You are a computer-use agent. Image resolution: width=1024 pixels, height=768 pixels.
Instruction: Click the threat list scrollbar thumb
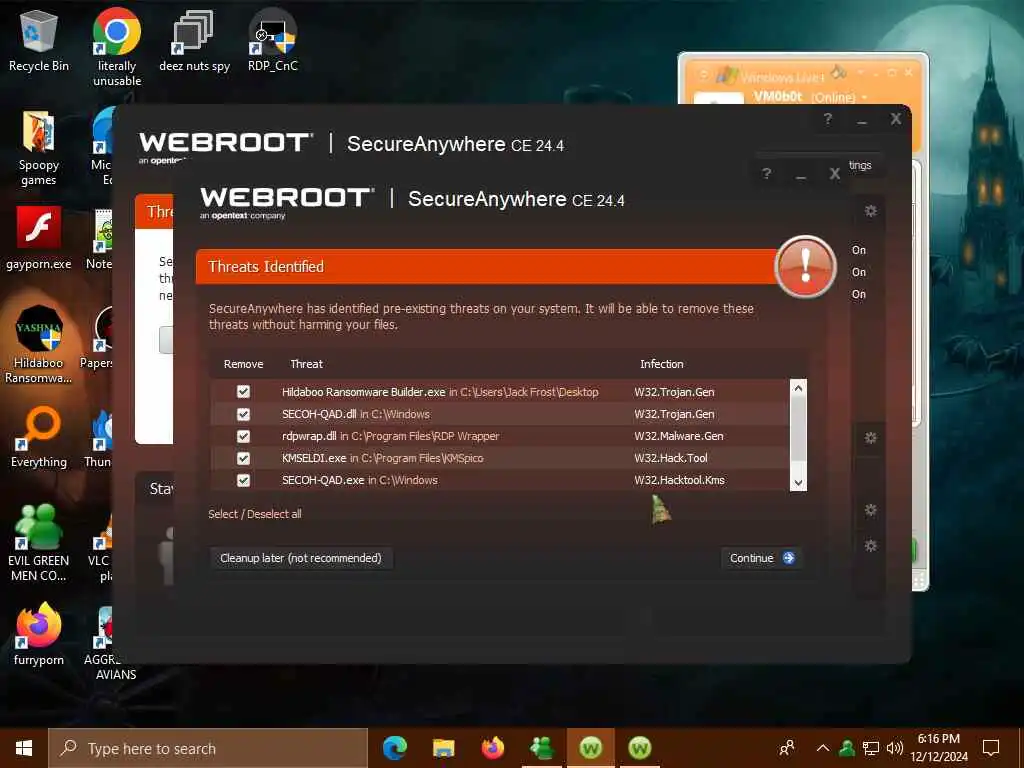798,428
